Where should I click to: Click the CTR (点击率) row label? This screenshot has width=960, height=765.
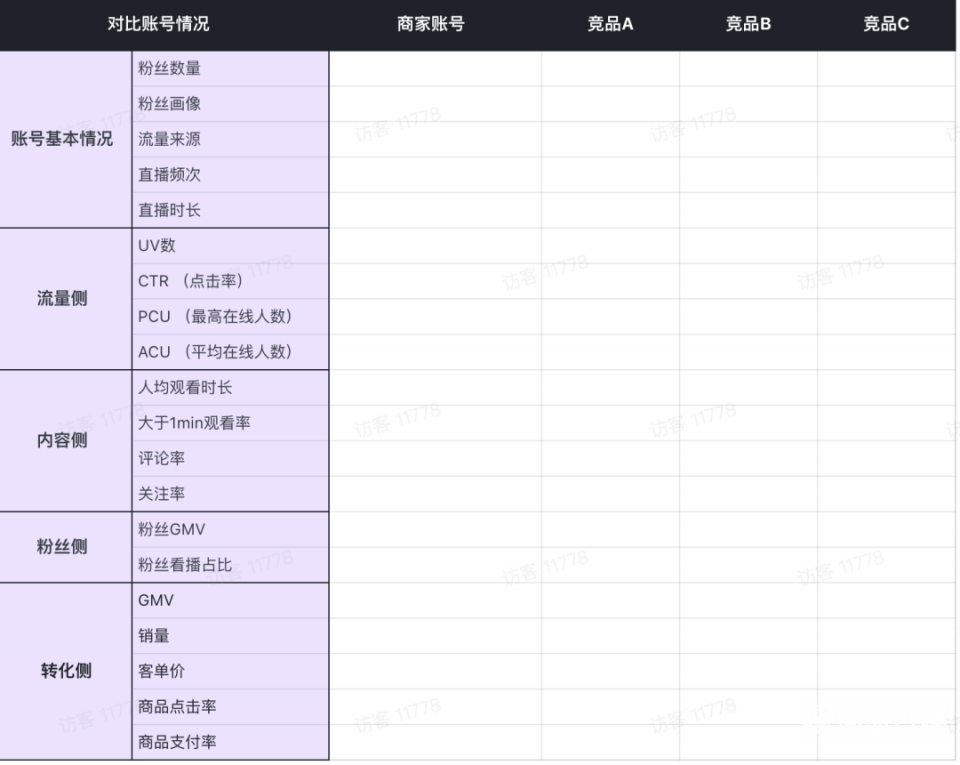(x=229, y=281)
